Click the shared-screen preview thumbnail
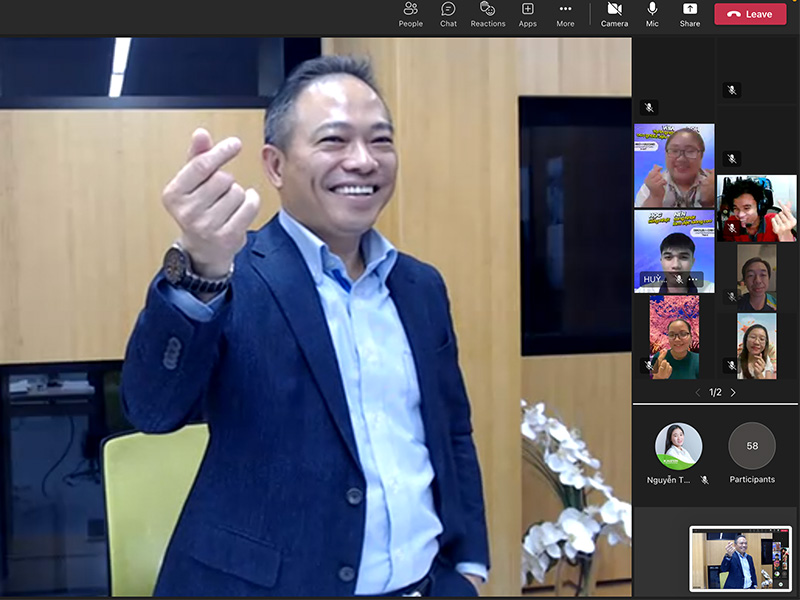The height and width of the screenshot is (600, 800). [x=740, y=558]
